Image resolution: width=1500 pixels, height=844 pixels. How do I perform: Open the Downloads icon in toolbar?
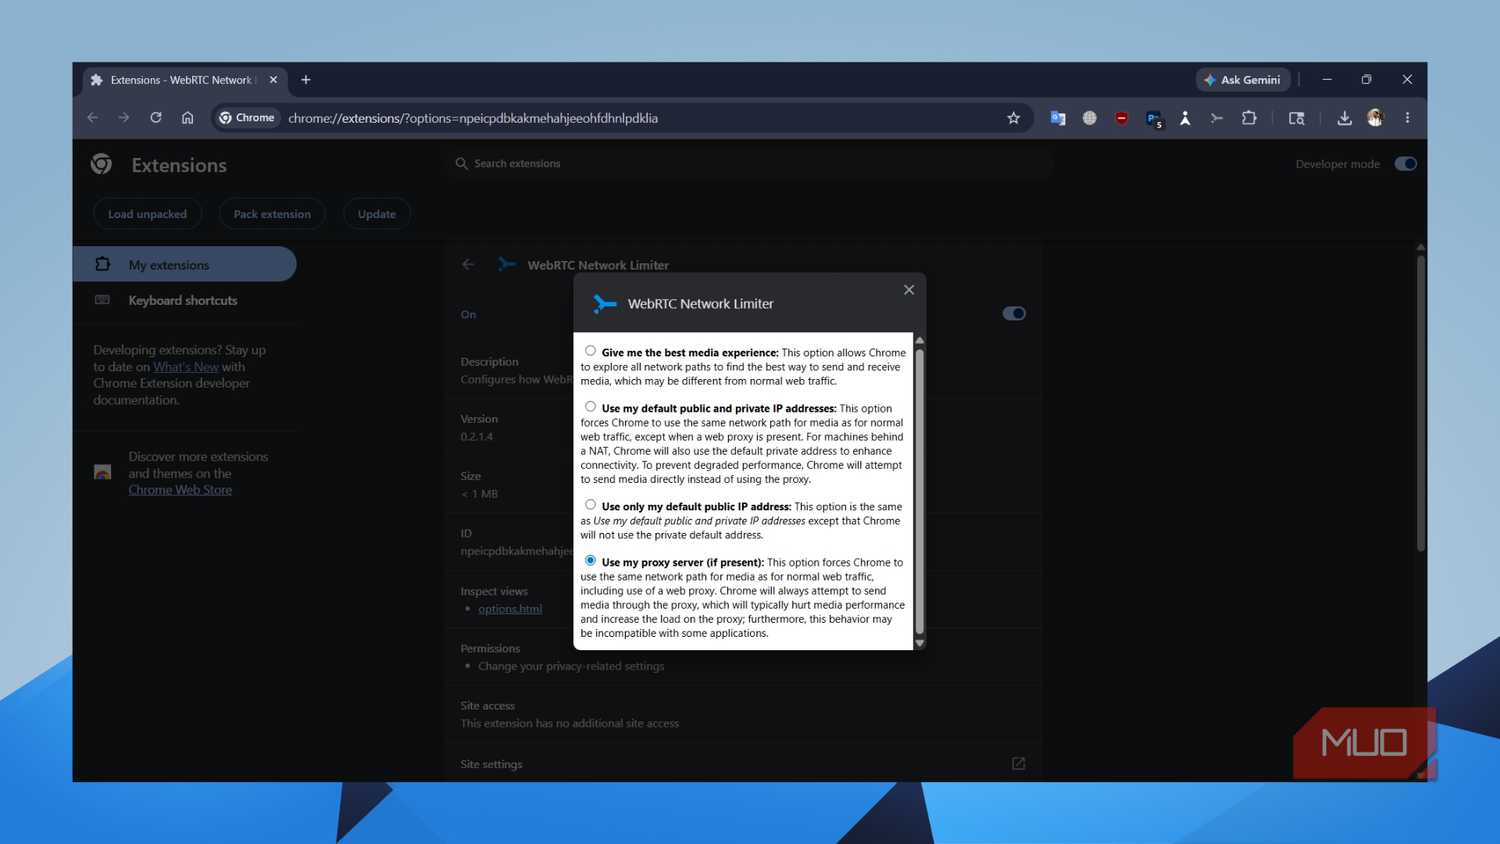(x=1344, y=118)
